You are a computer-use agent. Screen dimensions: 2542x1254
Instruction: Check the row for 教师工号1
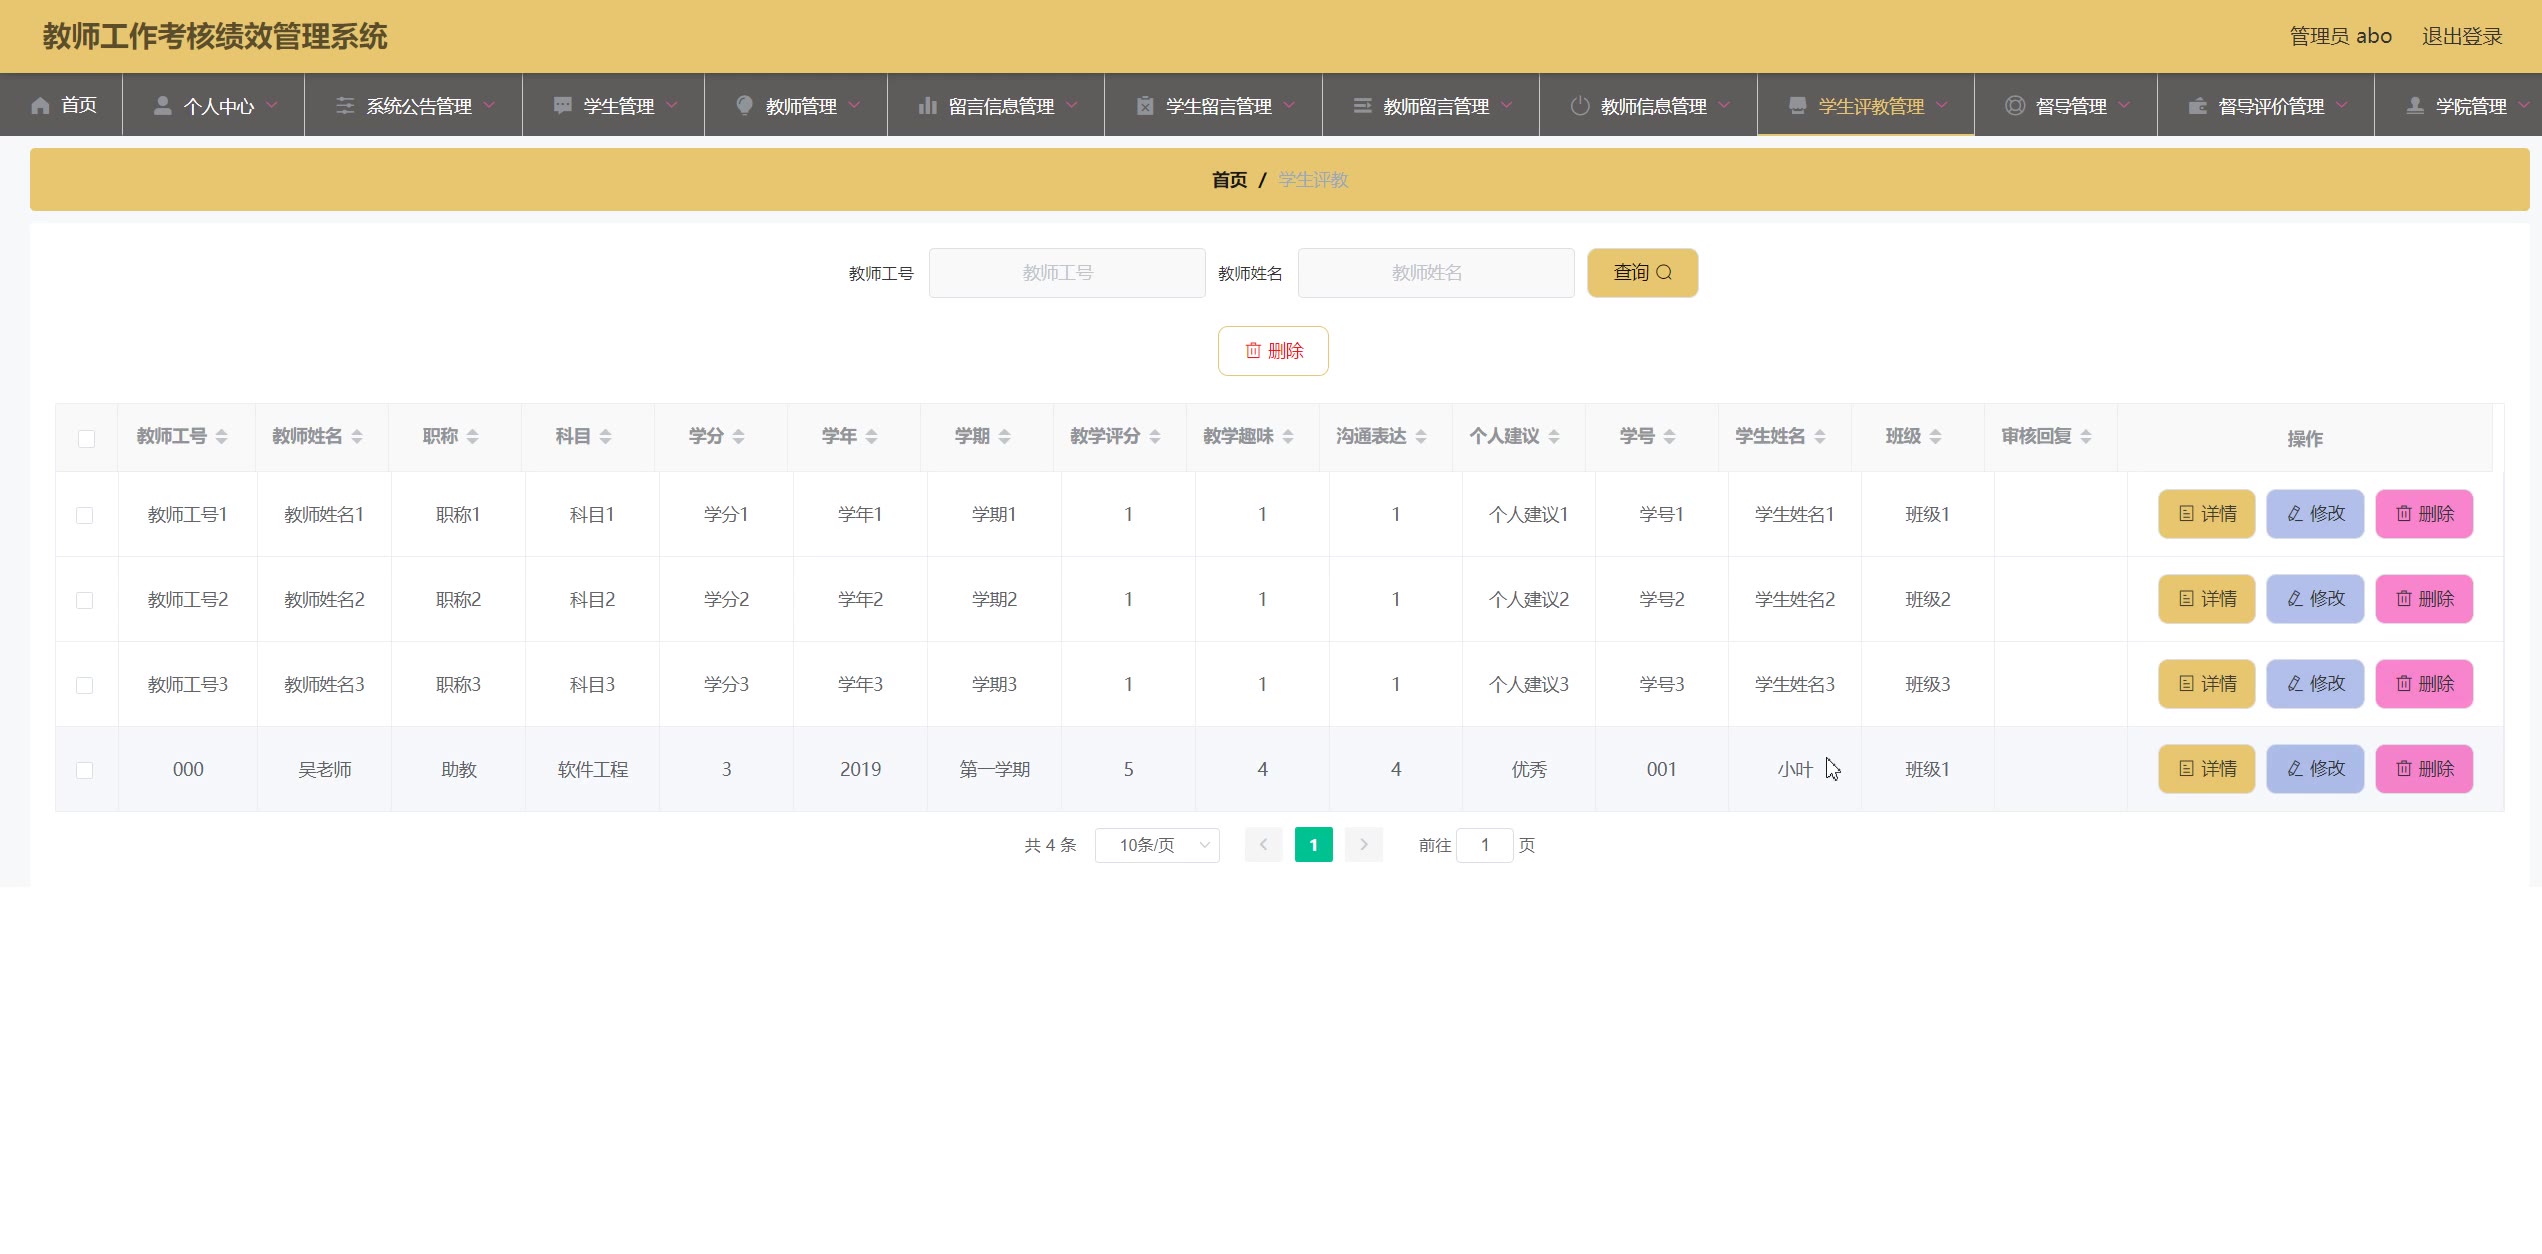tap(85, 515)
